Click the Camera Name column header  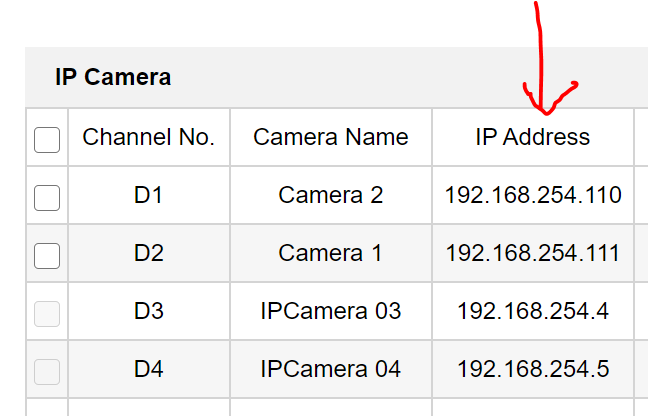click(331, 137)
